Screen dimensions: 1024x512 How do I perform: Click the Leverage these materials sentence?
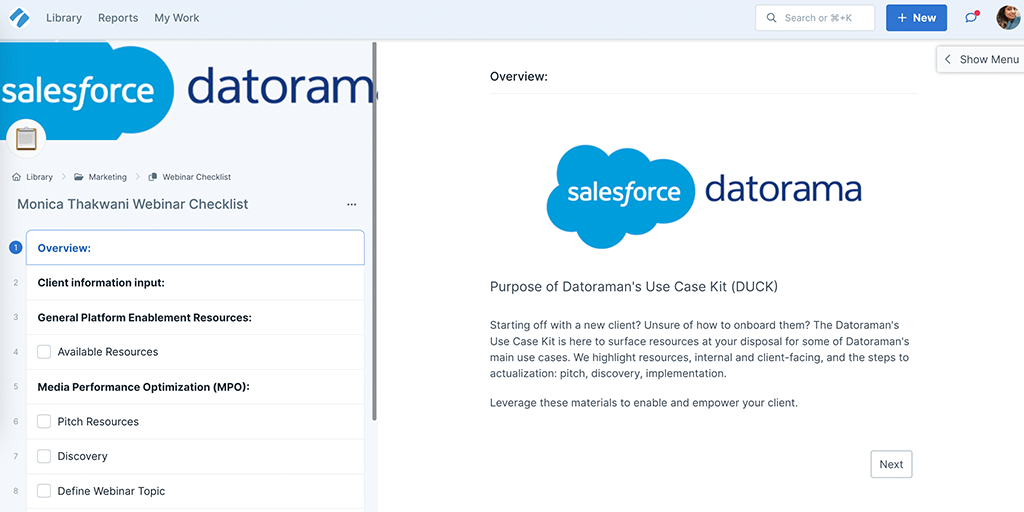pos(644,403)
